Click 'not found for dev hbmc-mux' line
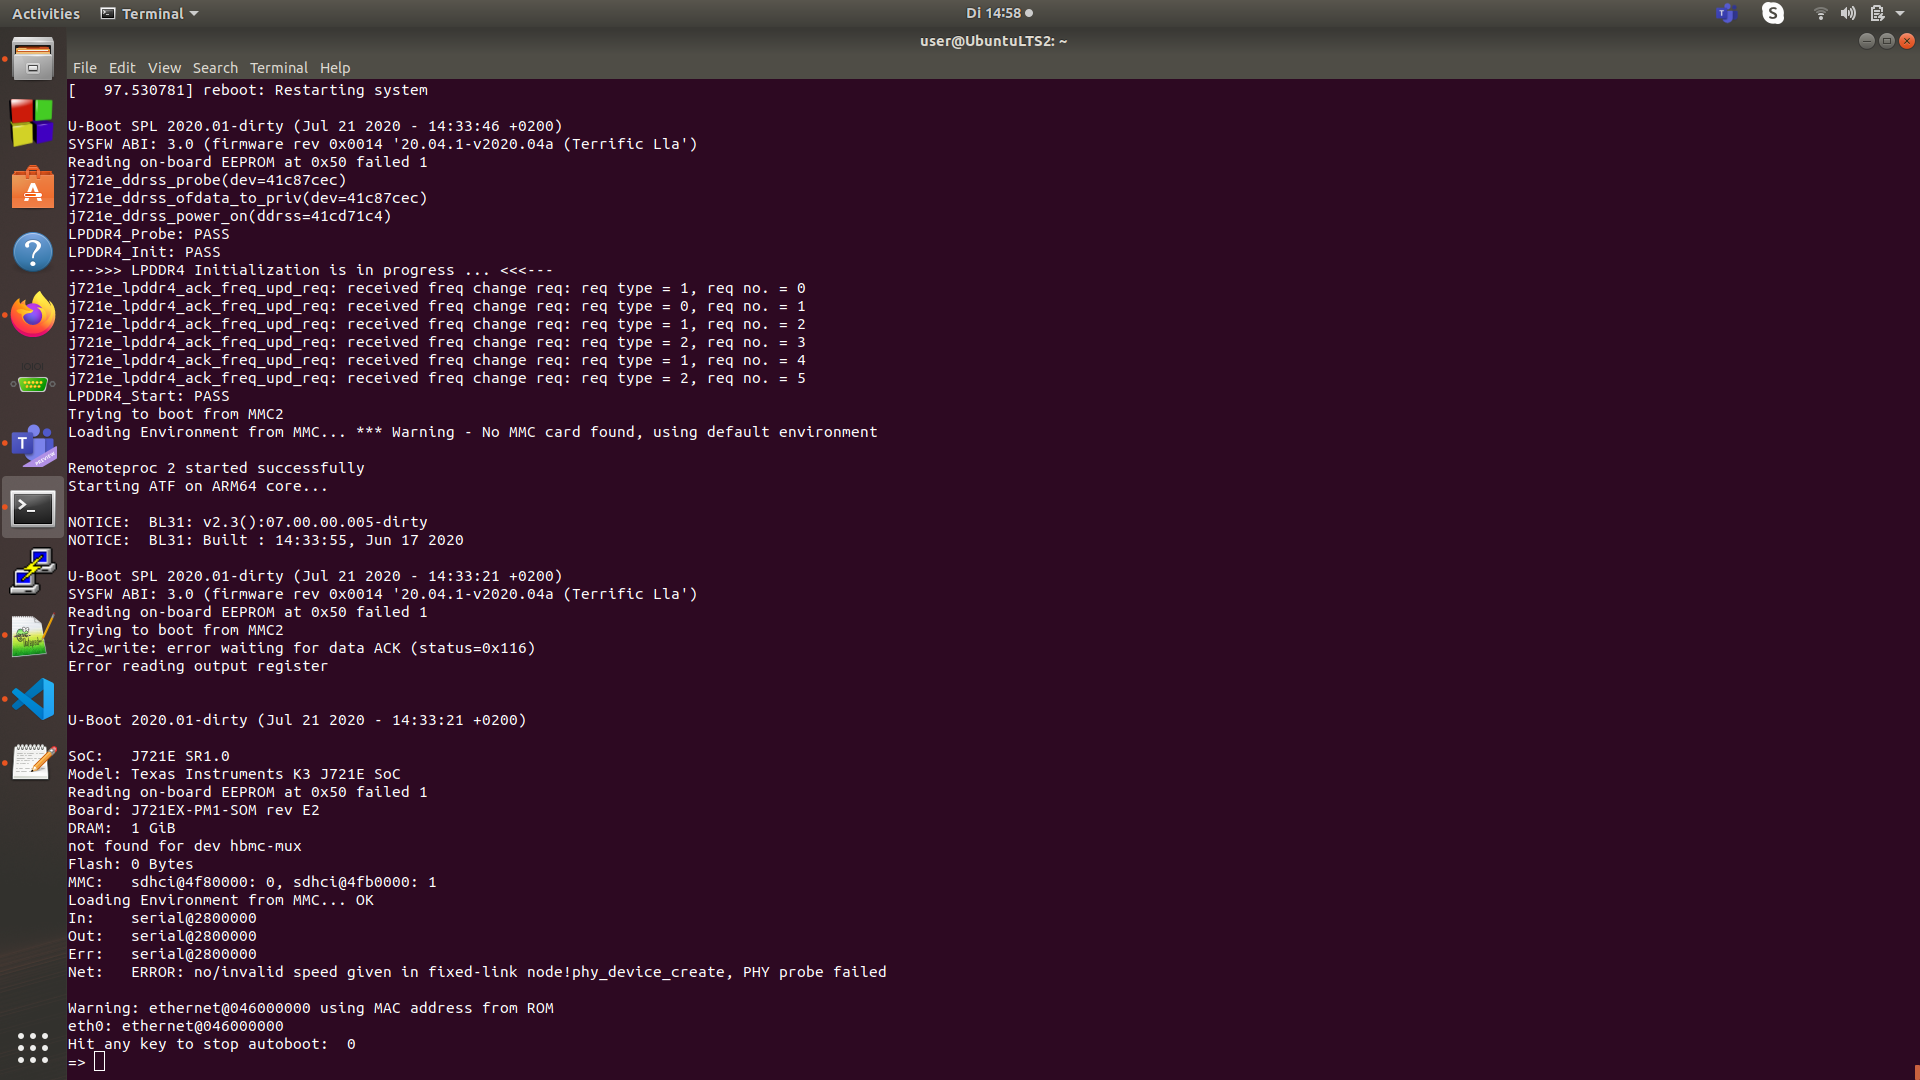 [185, 846]
